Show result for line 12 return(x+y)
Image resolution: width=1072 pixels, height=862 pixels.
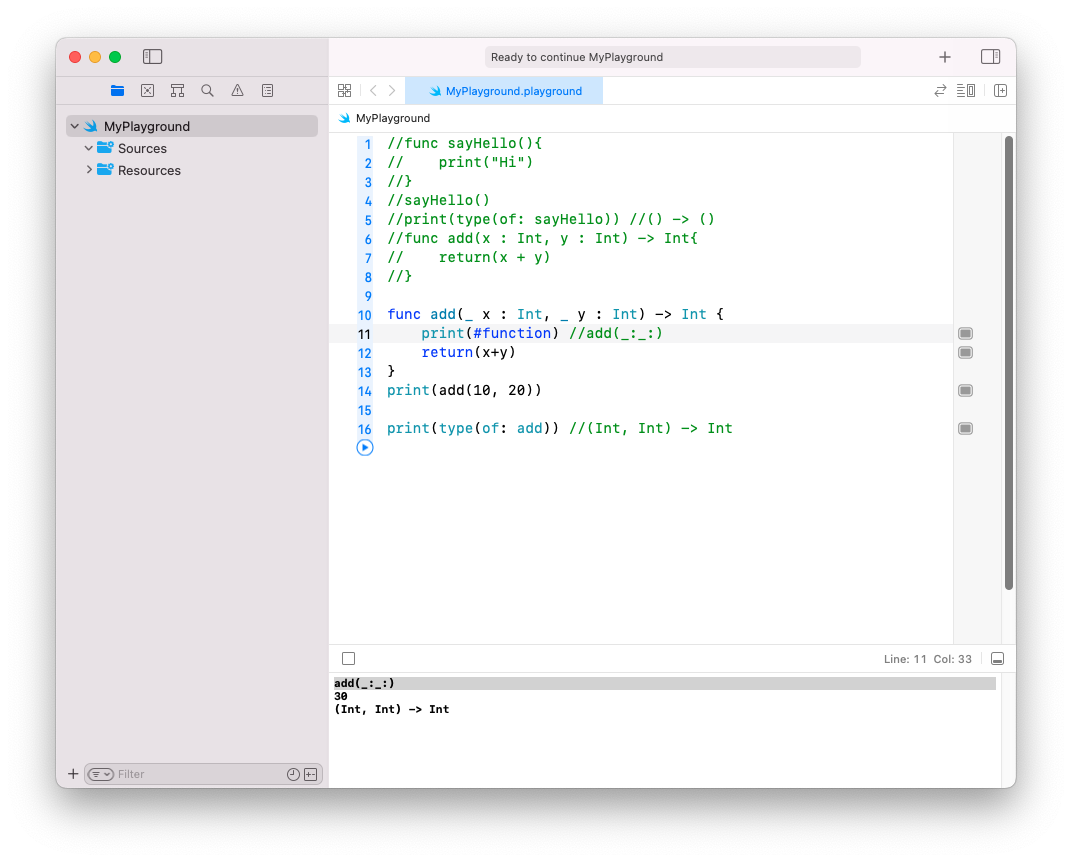click(965, 353)
